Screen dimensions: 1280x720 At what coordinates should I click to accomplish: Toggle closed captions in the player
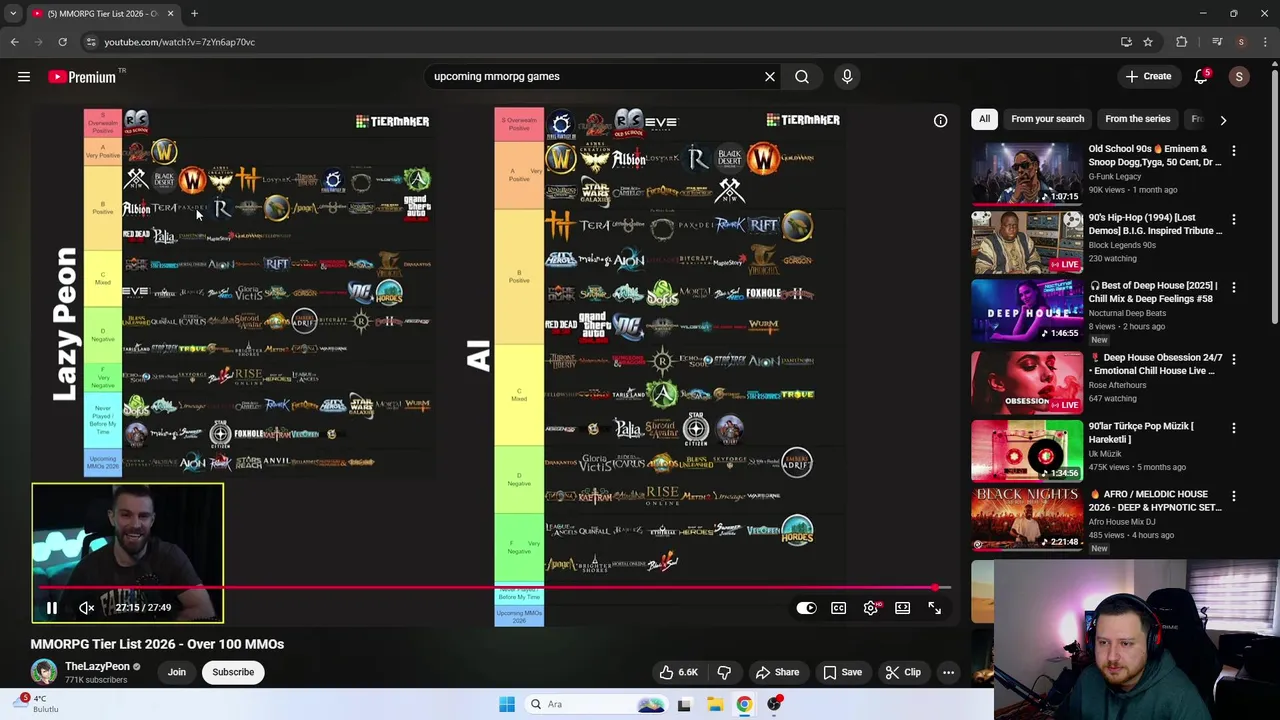[838, 608]
